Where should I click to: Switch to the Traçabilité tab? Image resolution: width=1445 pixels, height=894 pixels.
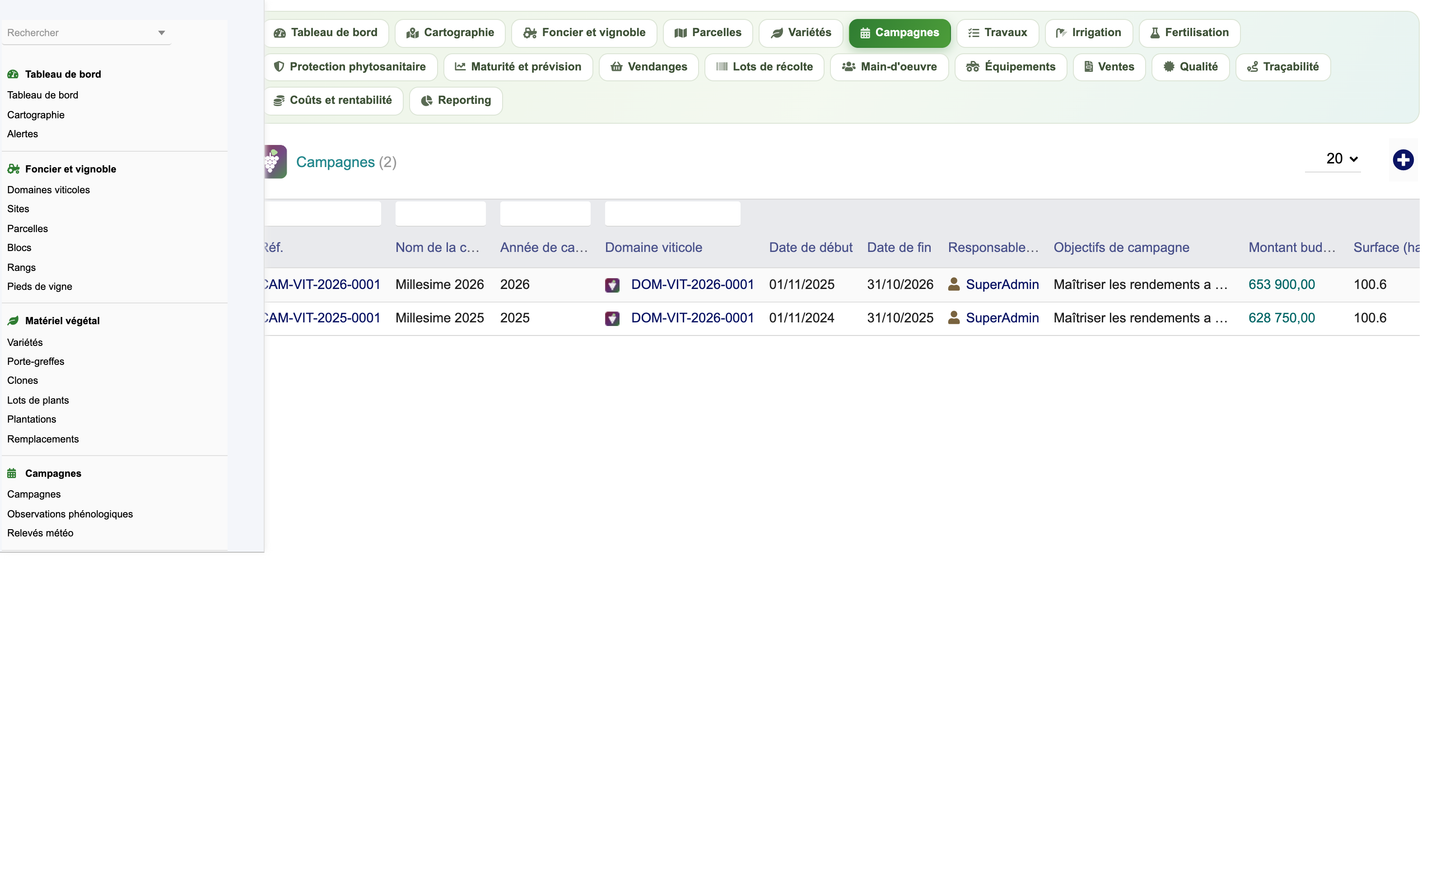1283,67
